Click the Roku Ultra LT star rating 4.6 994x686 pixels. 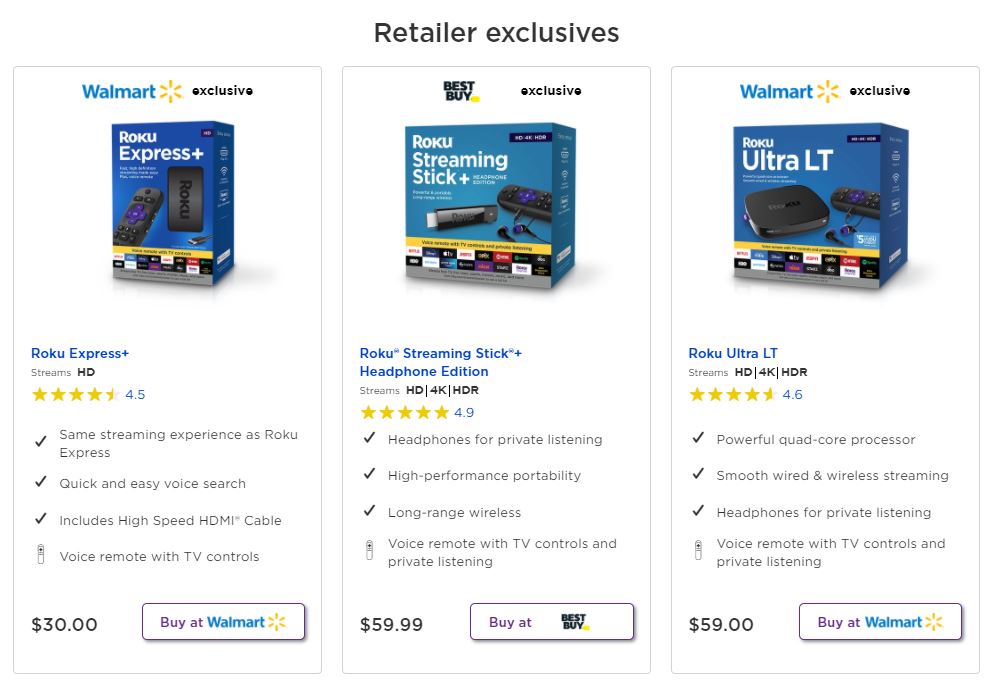click(x=746, y=395)
